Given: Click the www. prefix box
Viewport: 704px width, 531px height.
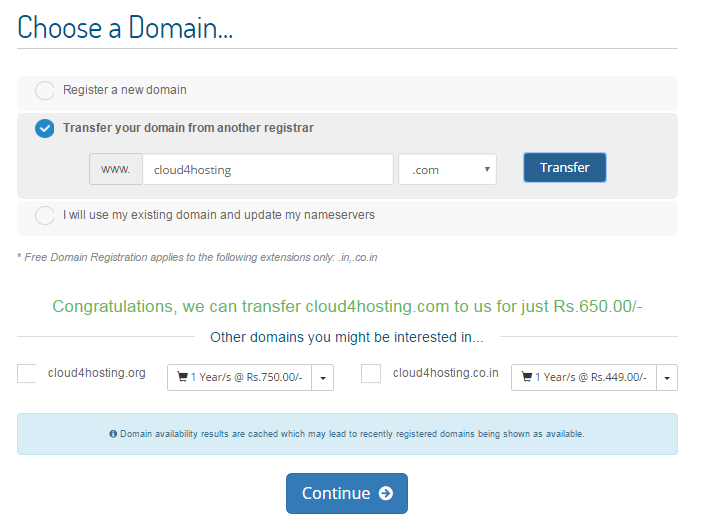Looking at the screenshot, I should (116, 169).
